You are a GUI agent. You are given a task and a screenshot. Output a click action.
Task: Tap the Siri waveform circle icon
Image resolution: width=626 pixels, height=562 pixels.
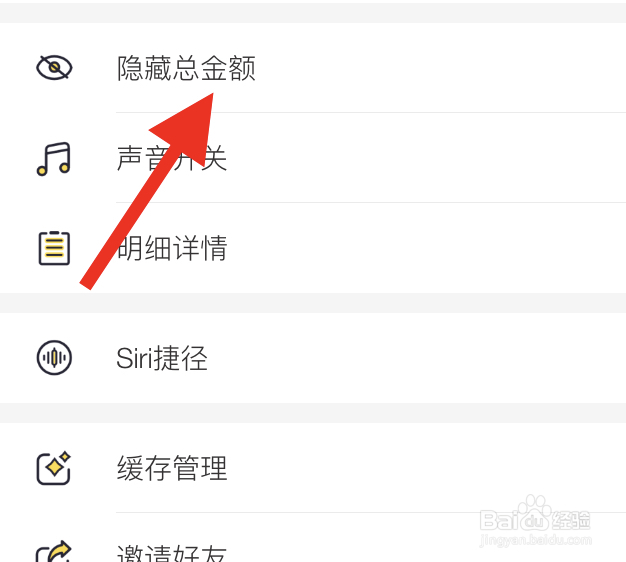pos(54,358)
